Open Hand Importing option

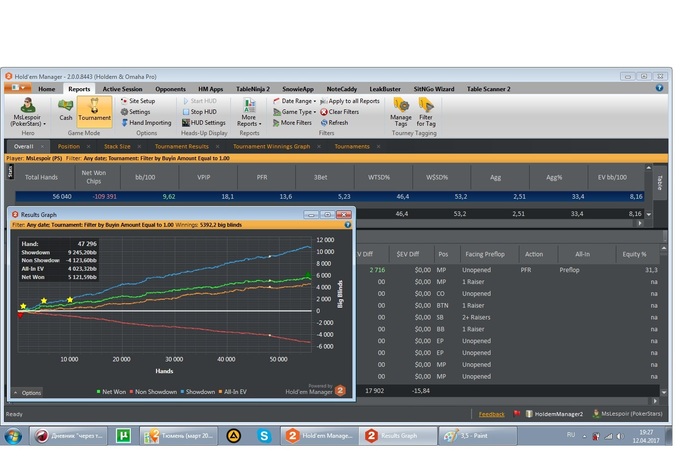(146, 123)
